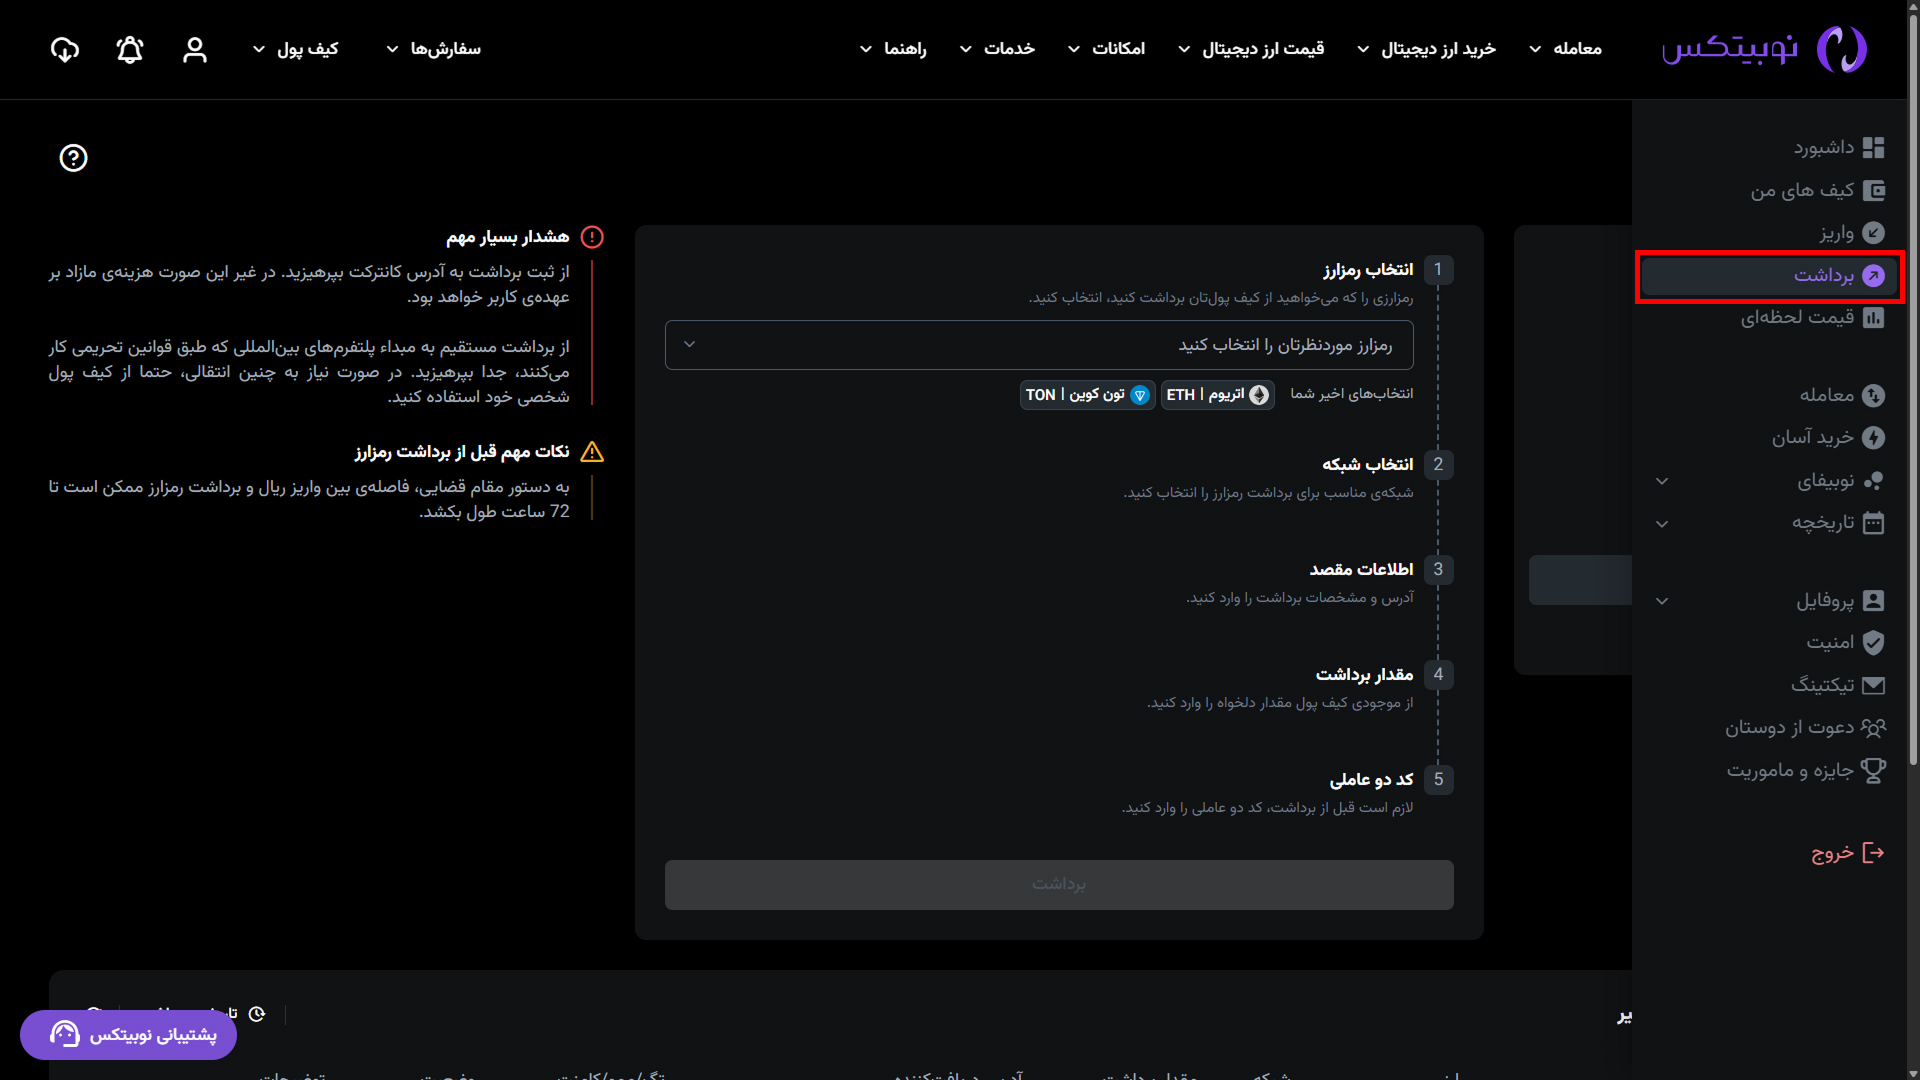
Task: Click the داشبورد dashboard icon in sidebar
Action: [1873, 148]
